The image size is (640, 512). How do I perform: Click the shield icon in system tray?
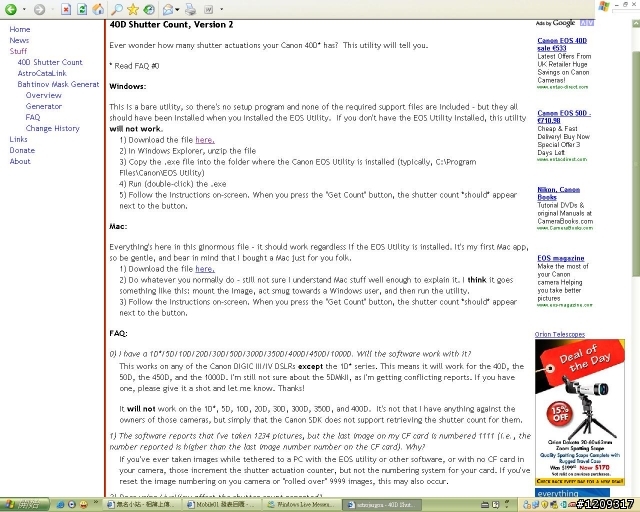coord(544,505)
